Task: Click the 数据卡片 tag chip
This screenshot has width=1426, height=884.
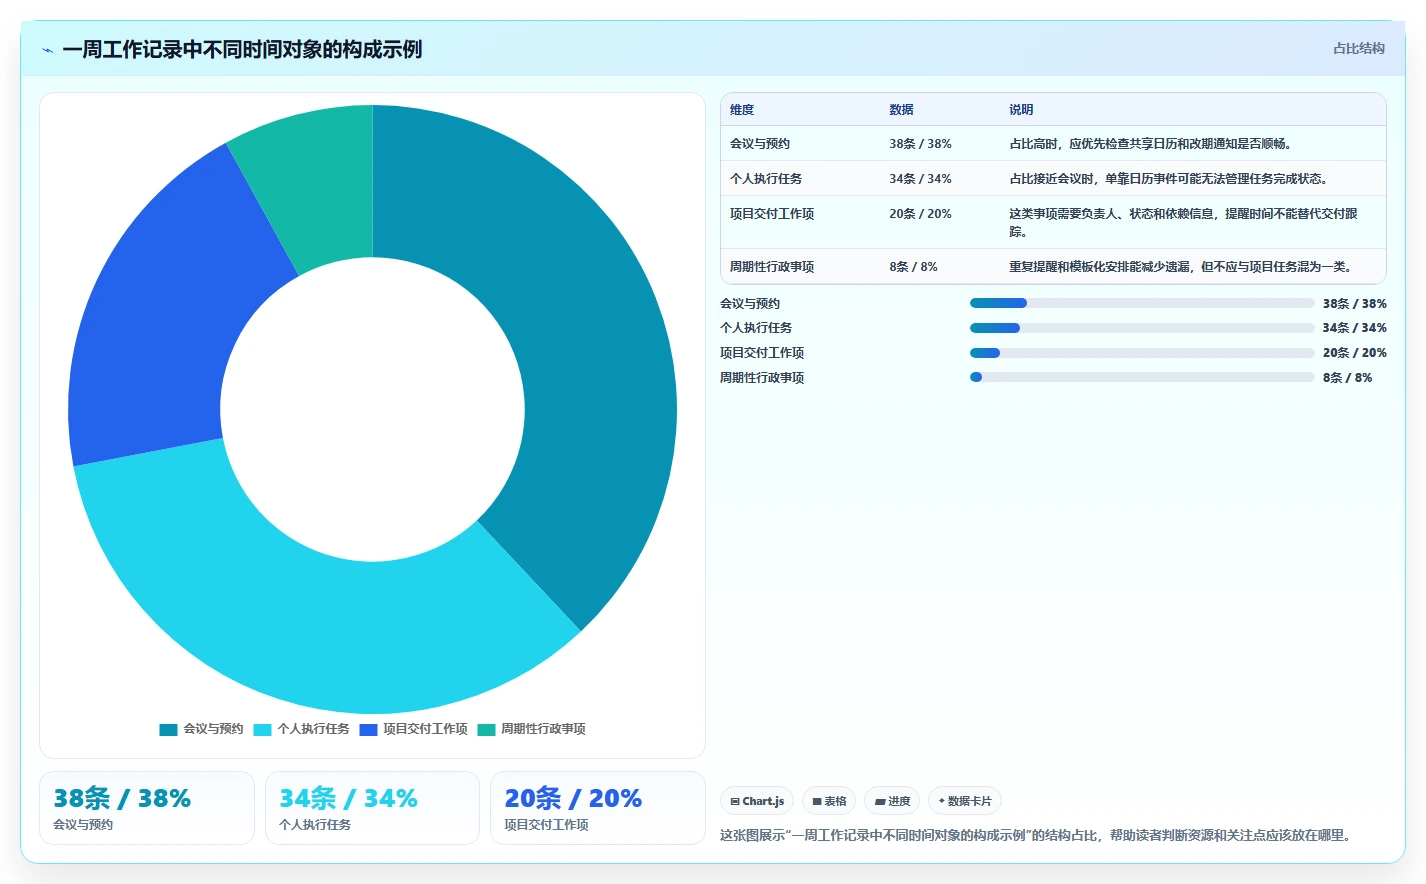Action: tap(965, 801)
